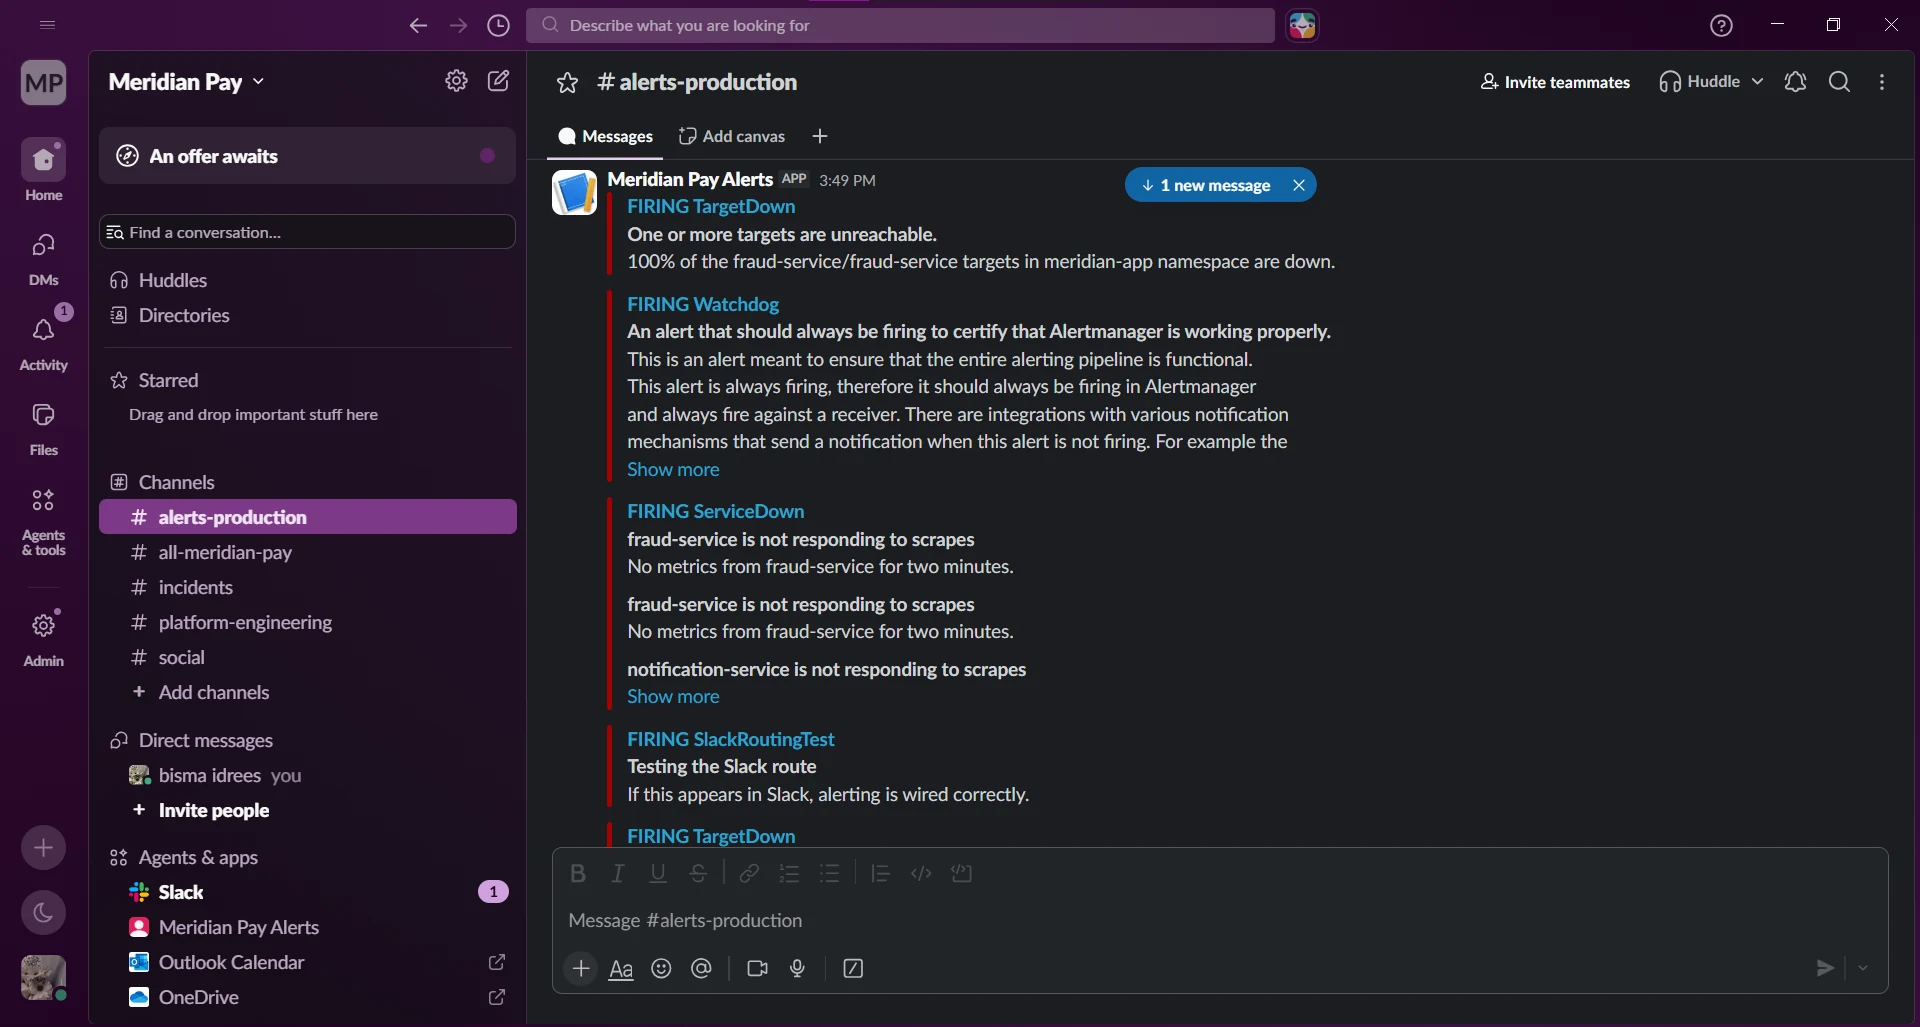
Task: Mention someone with @ icon
Action: 701,968
